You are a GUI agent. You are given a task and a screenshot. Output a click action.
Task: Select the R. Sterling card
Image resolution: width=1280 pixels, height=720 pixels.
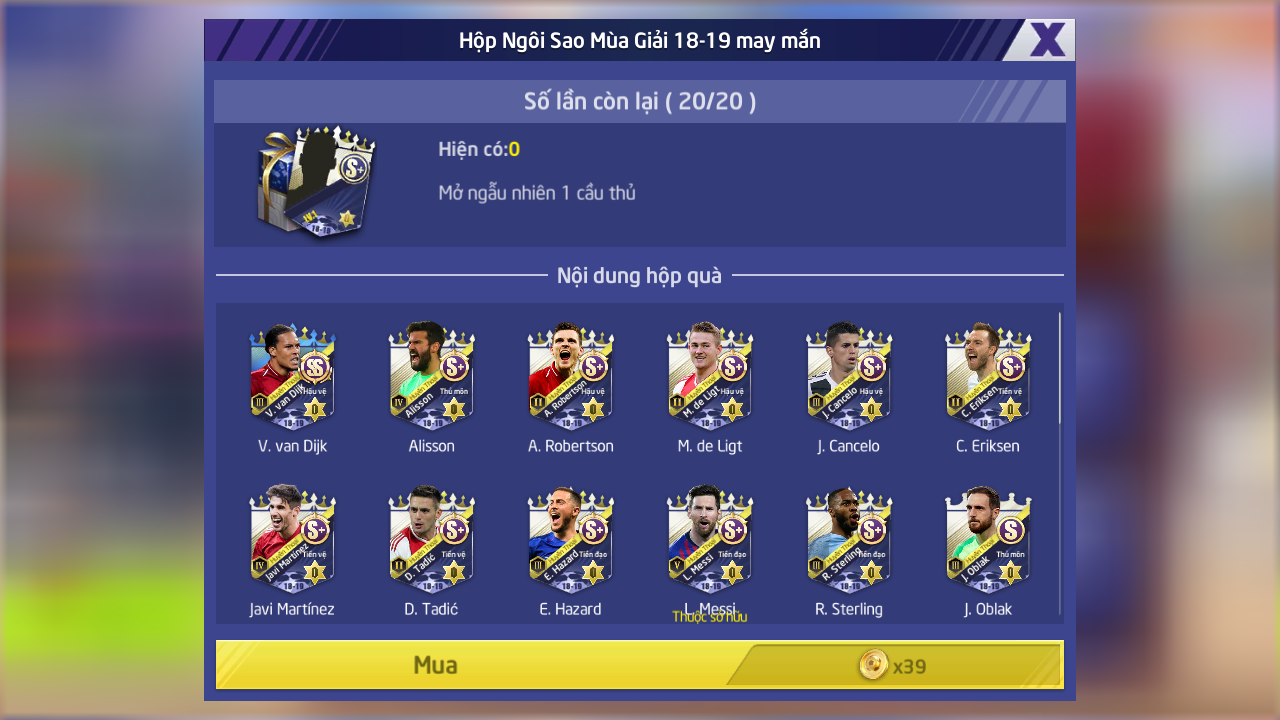click(x=848, y=539)
